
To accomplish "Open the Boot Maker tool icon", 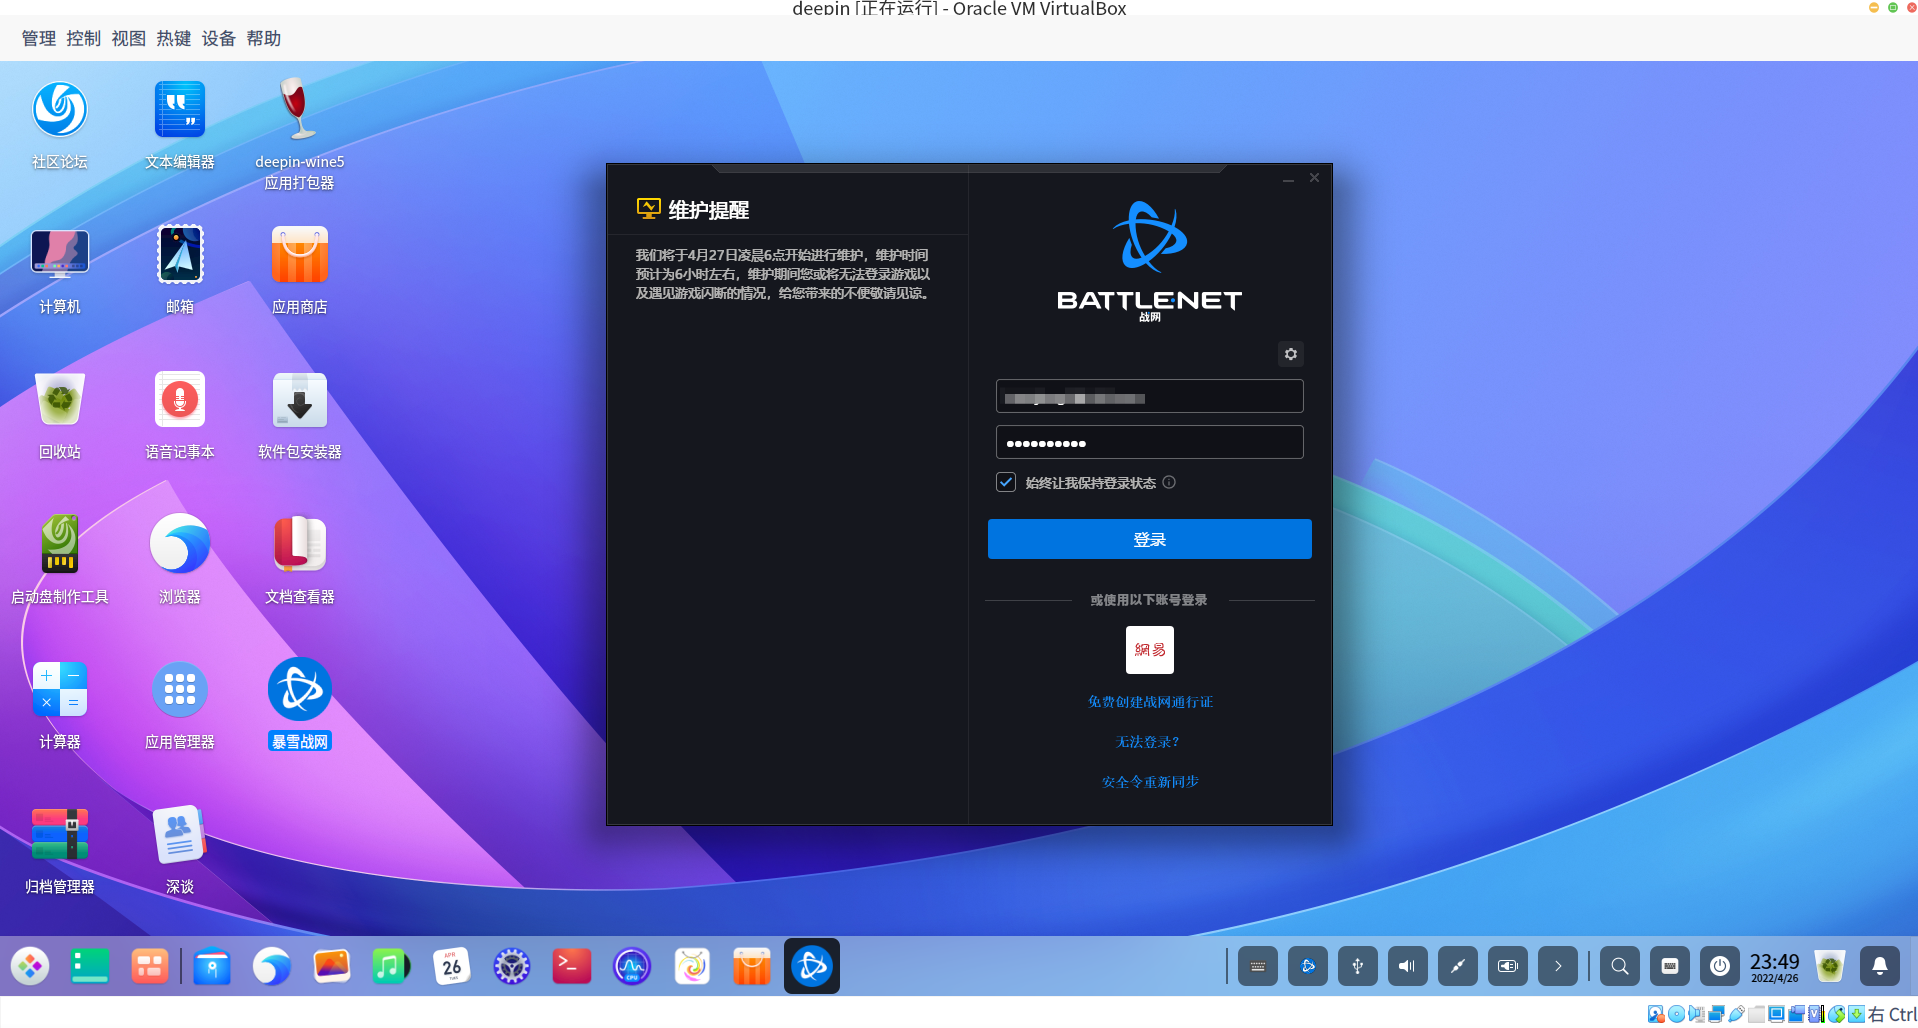I will (60, 546).
